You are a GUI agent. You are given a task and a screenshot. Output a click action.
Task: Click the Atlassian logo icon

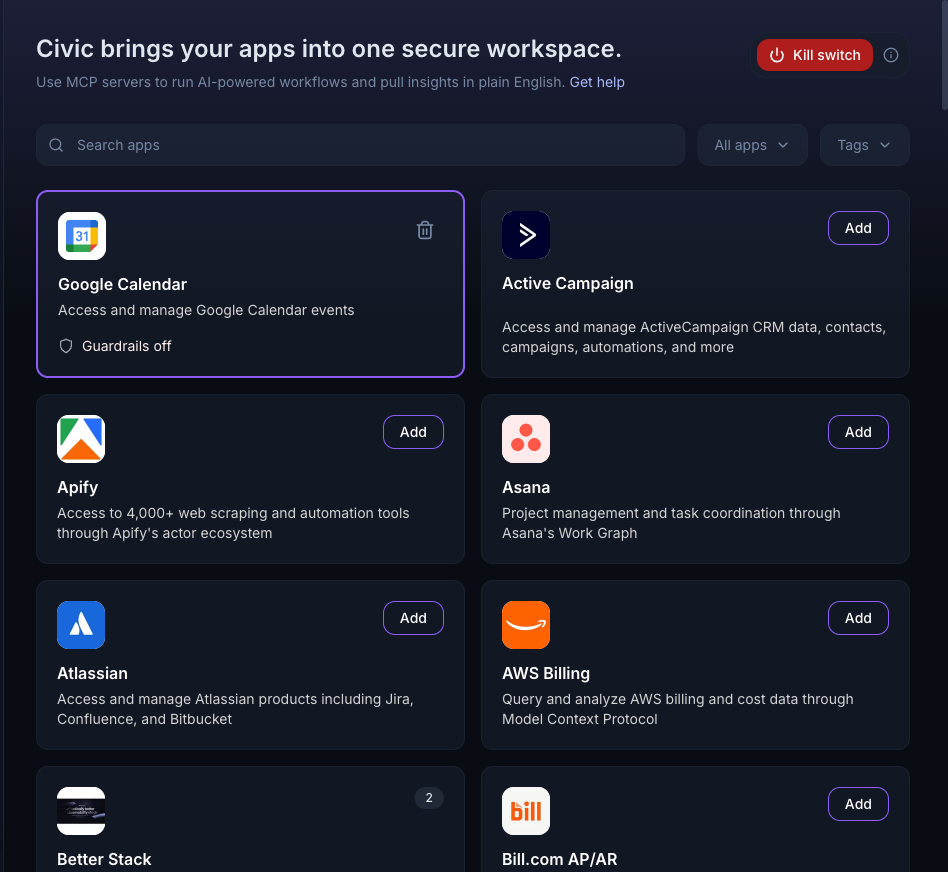tap(81, 625)
